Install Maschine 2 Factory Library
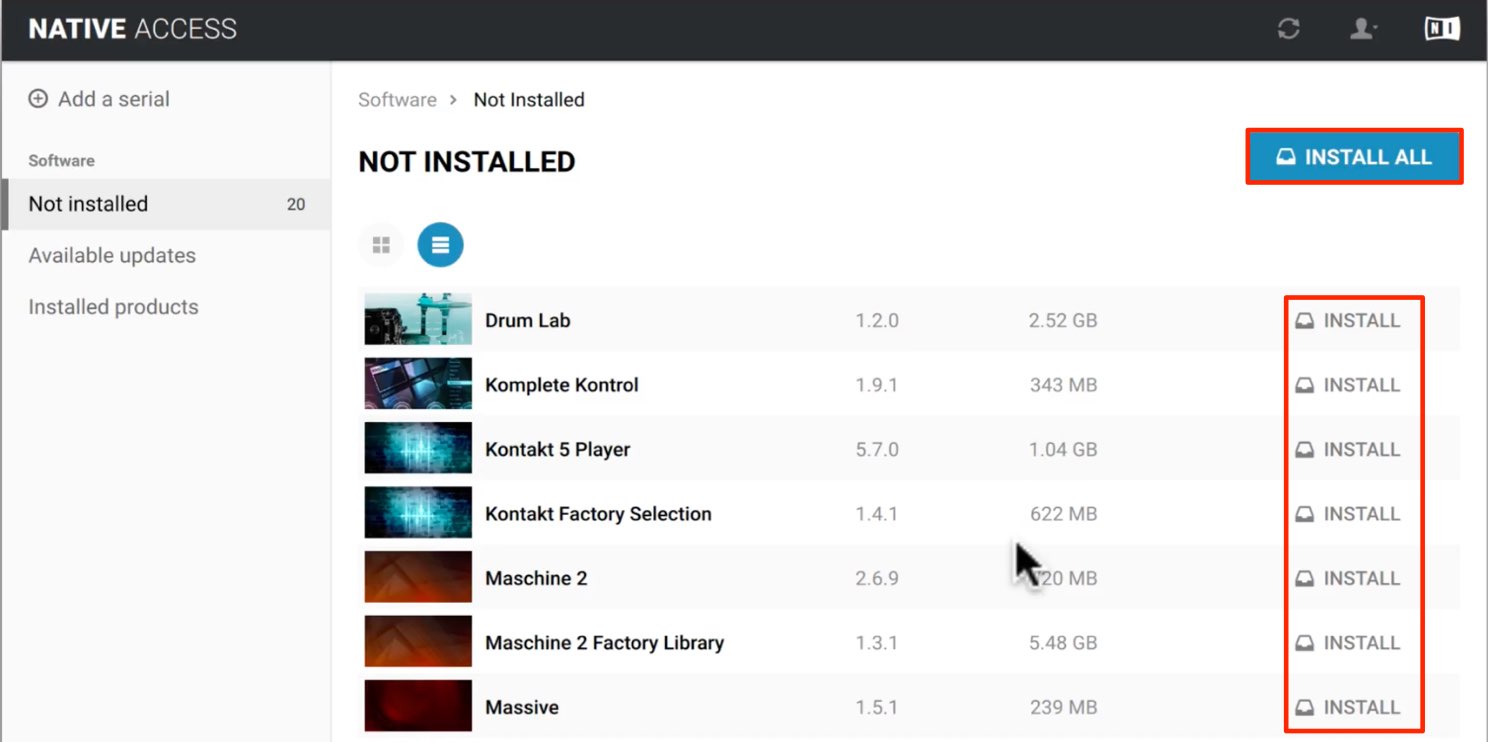 pos(1348,643)
